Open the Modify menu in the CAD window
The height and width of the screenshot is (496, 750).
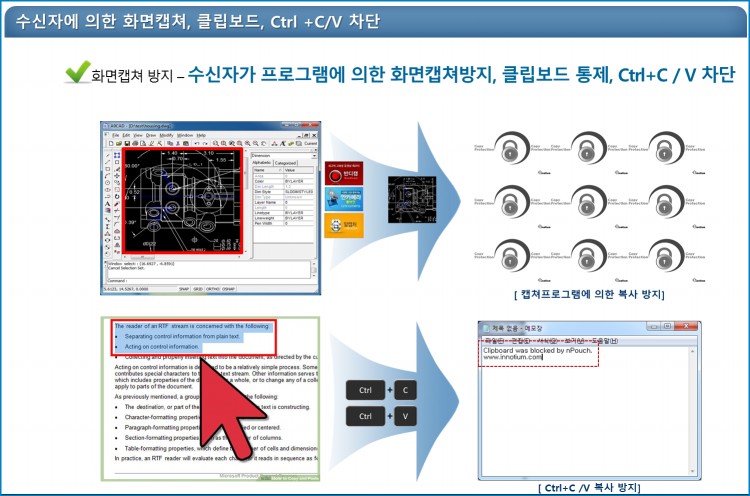[167, 134]
